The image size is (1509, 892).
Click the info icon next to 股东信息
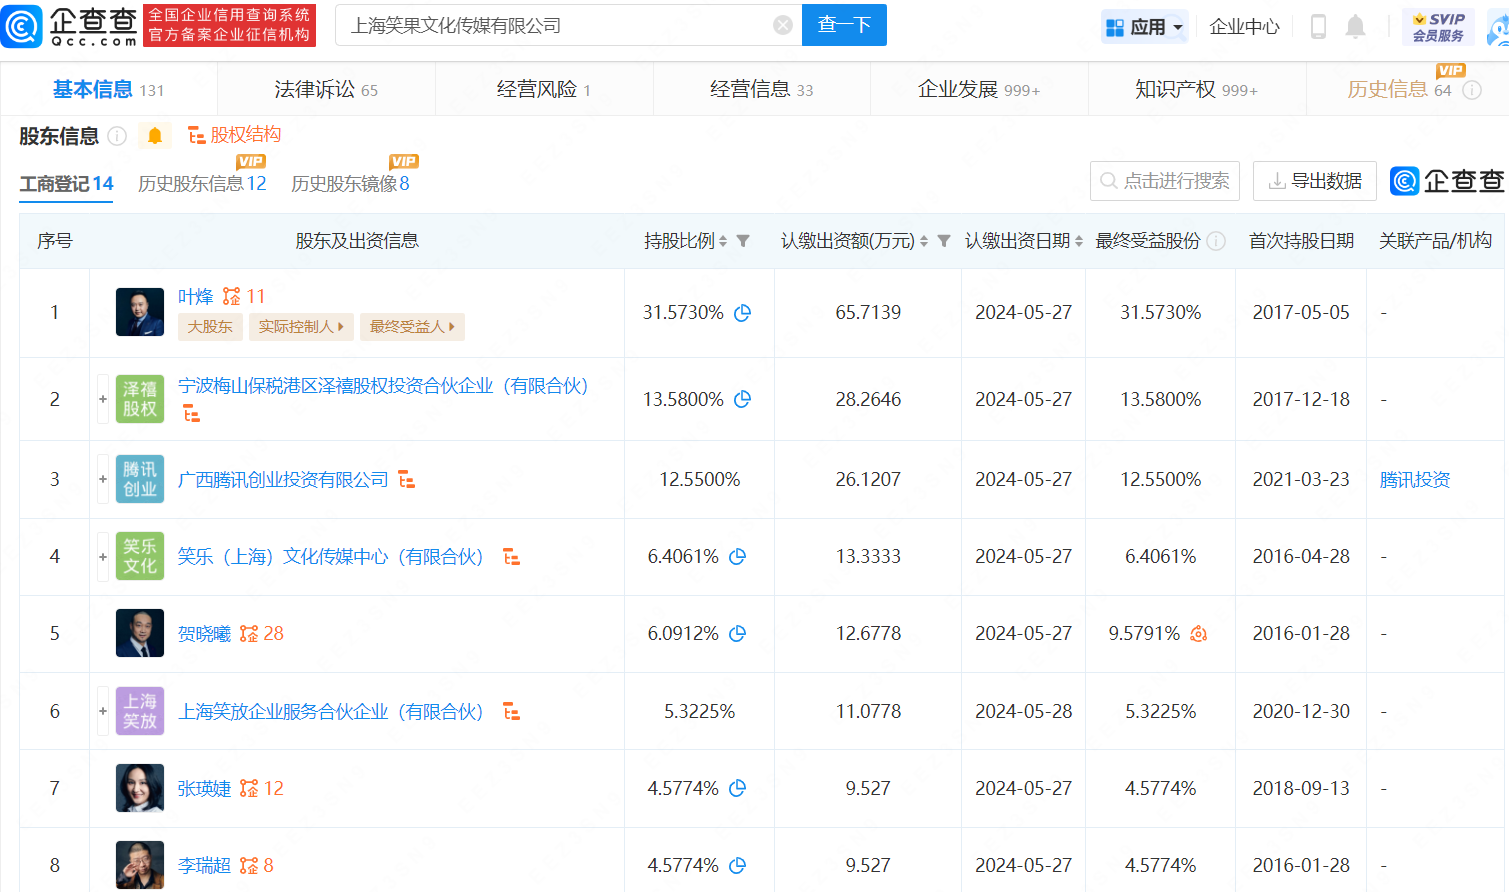[x=117, y=136]
